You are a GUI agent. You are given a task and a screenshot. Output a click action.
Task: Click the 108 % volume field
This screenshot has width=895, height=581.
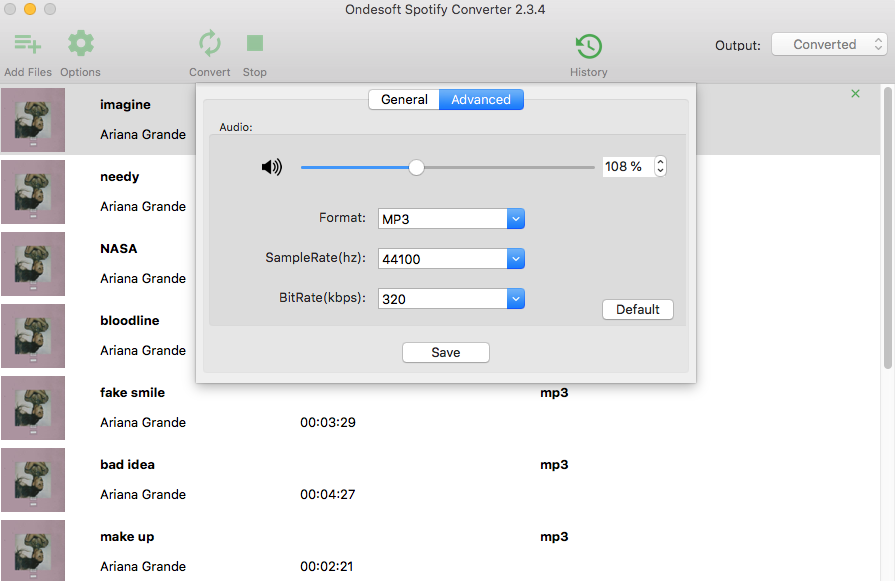tap(628, 166)
